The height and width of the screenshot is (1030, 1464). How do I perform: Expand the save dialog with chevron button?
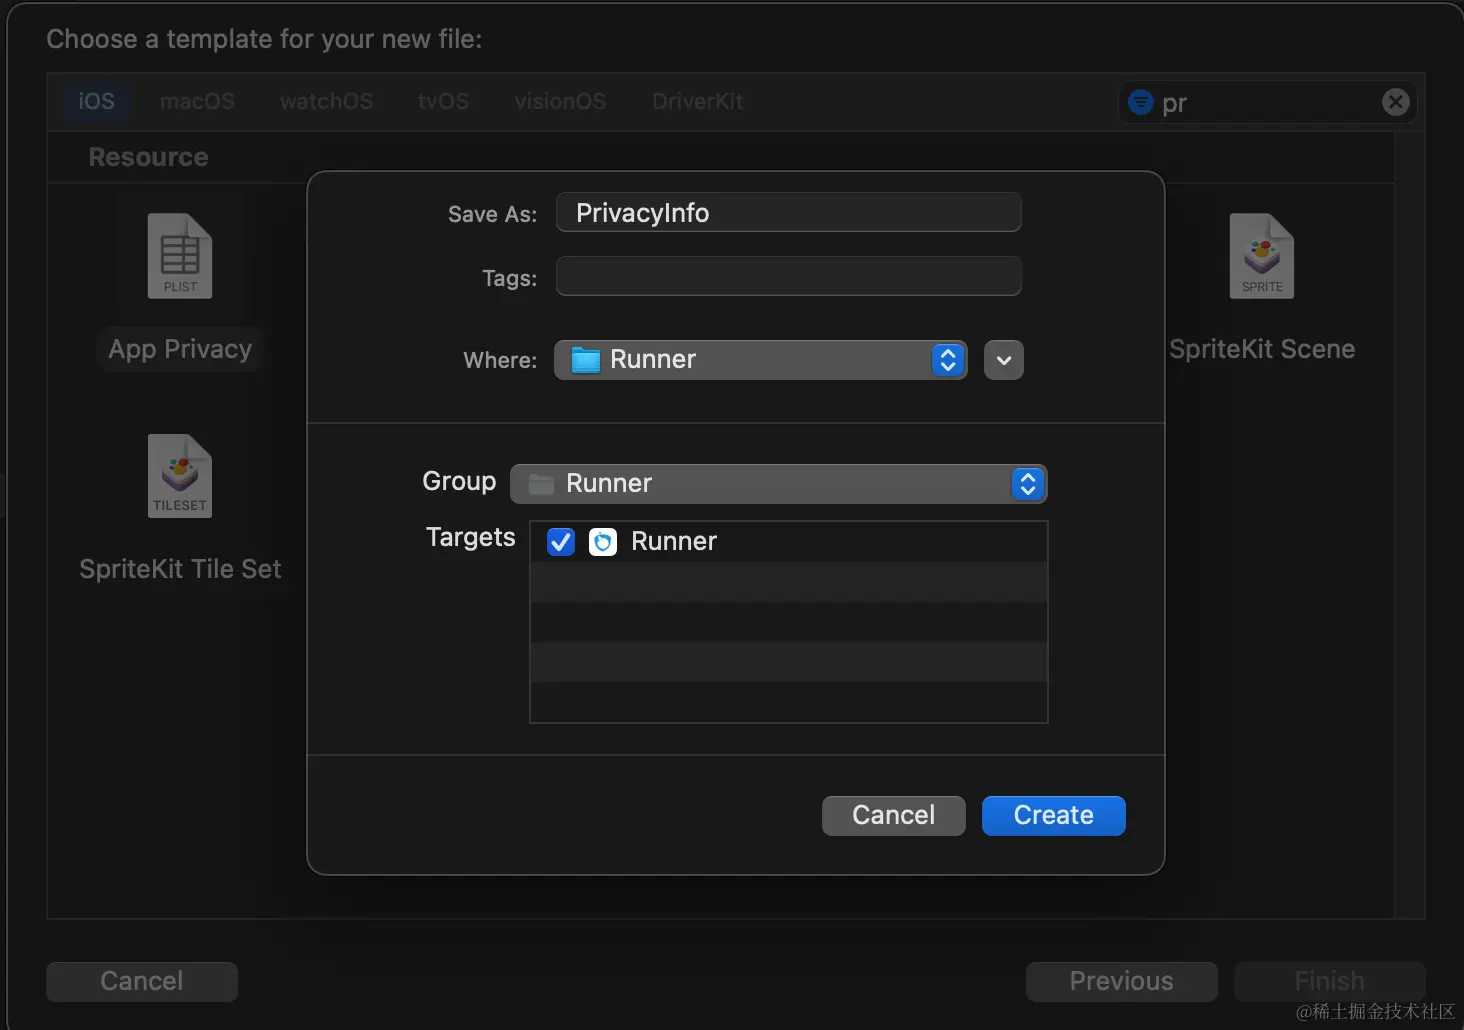[x=1004, y=360]
